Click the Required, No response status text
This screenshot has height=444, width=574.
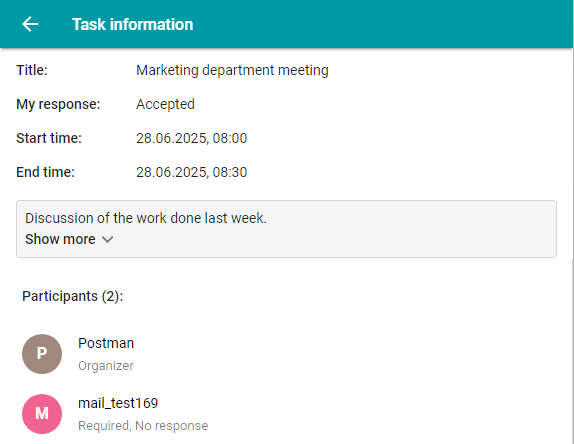143,426
